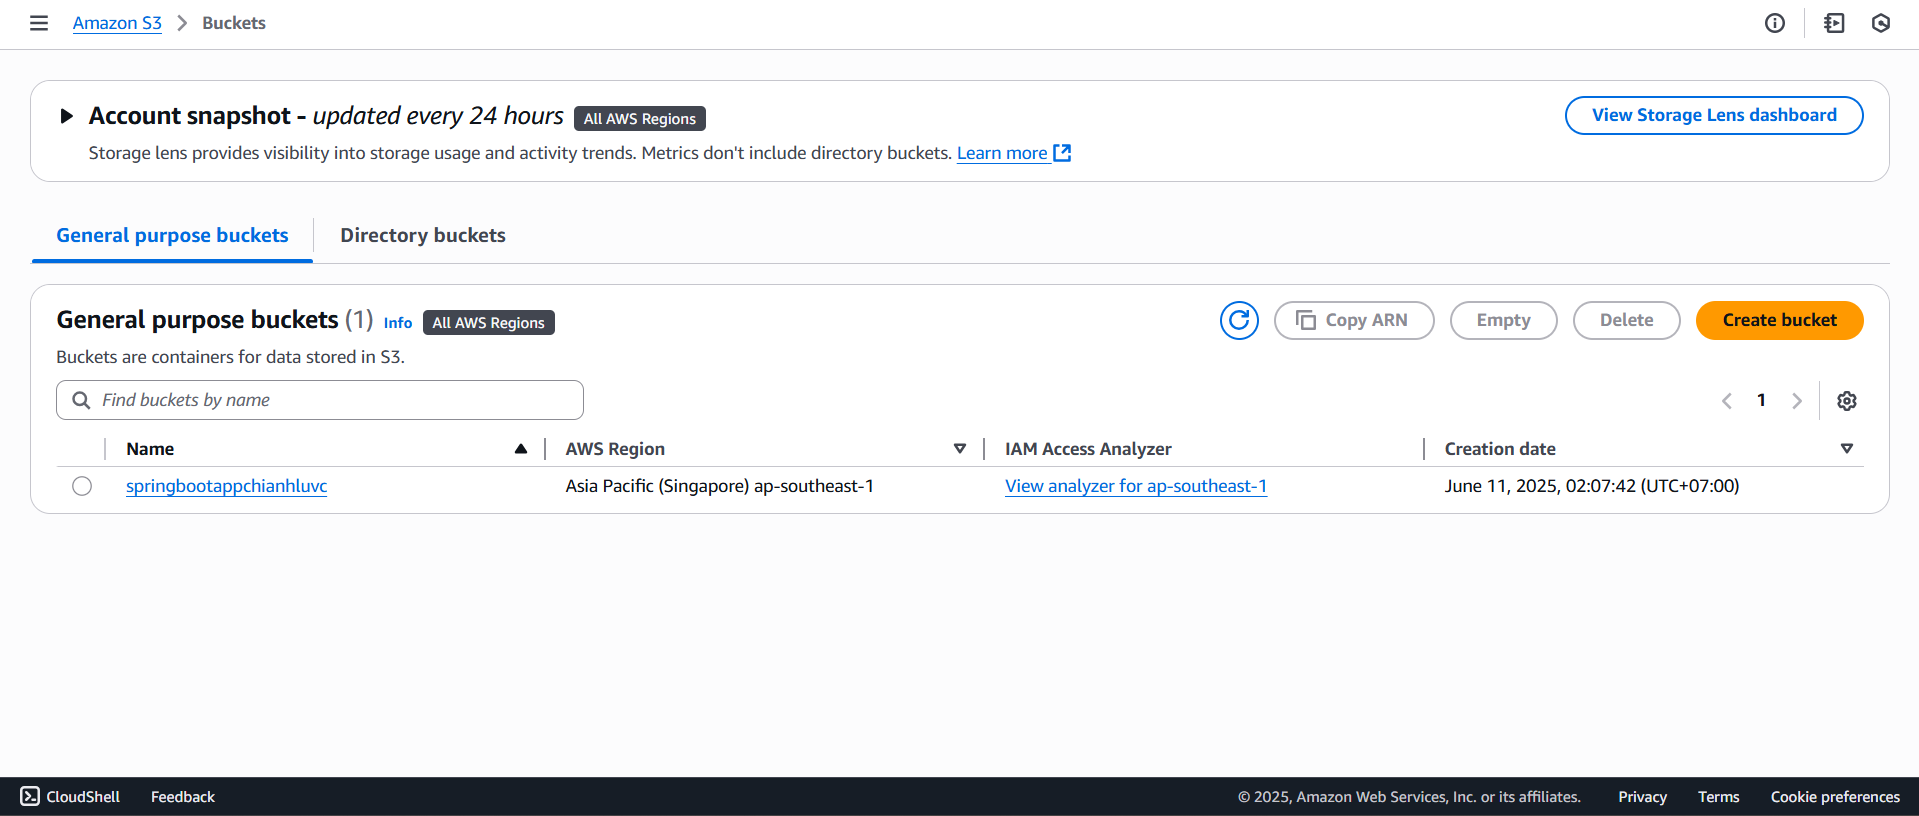
Task: Expand the Account snapshot section
Action: click(67, 116)
